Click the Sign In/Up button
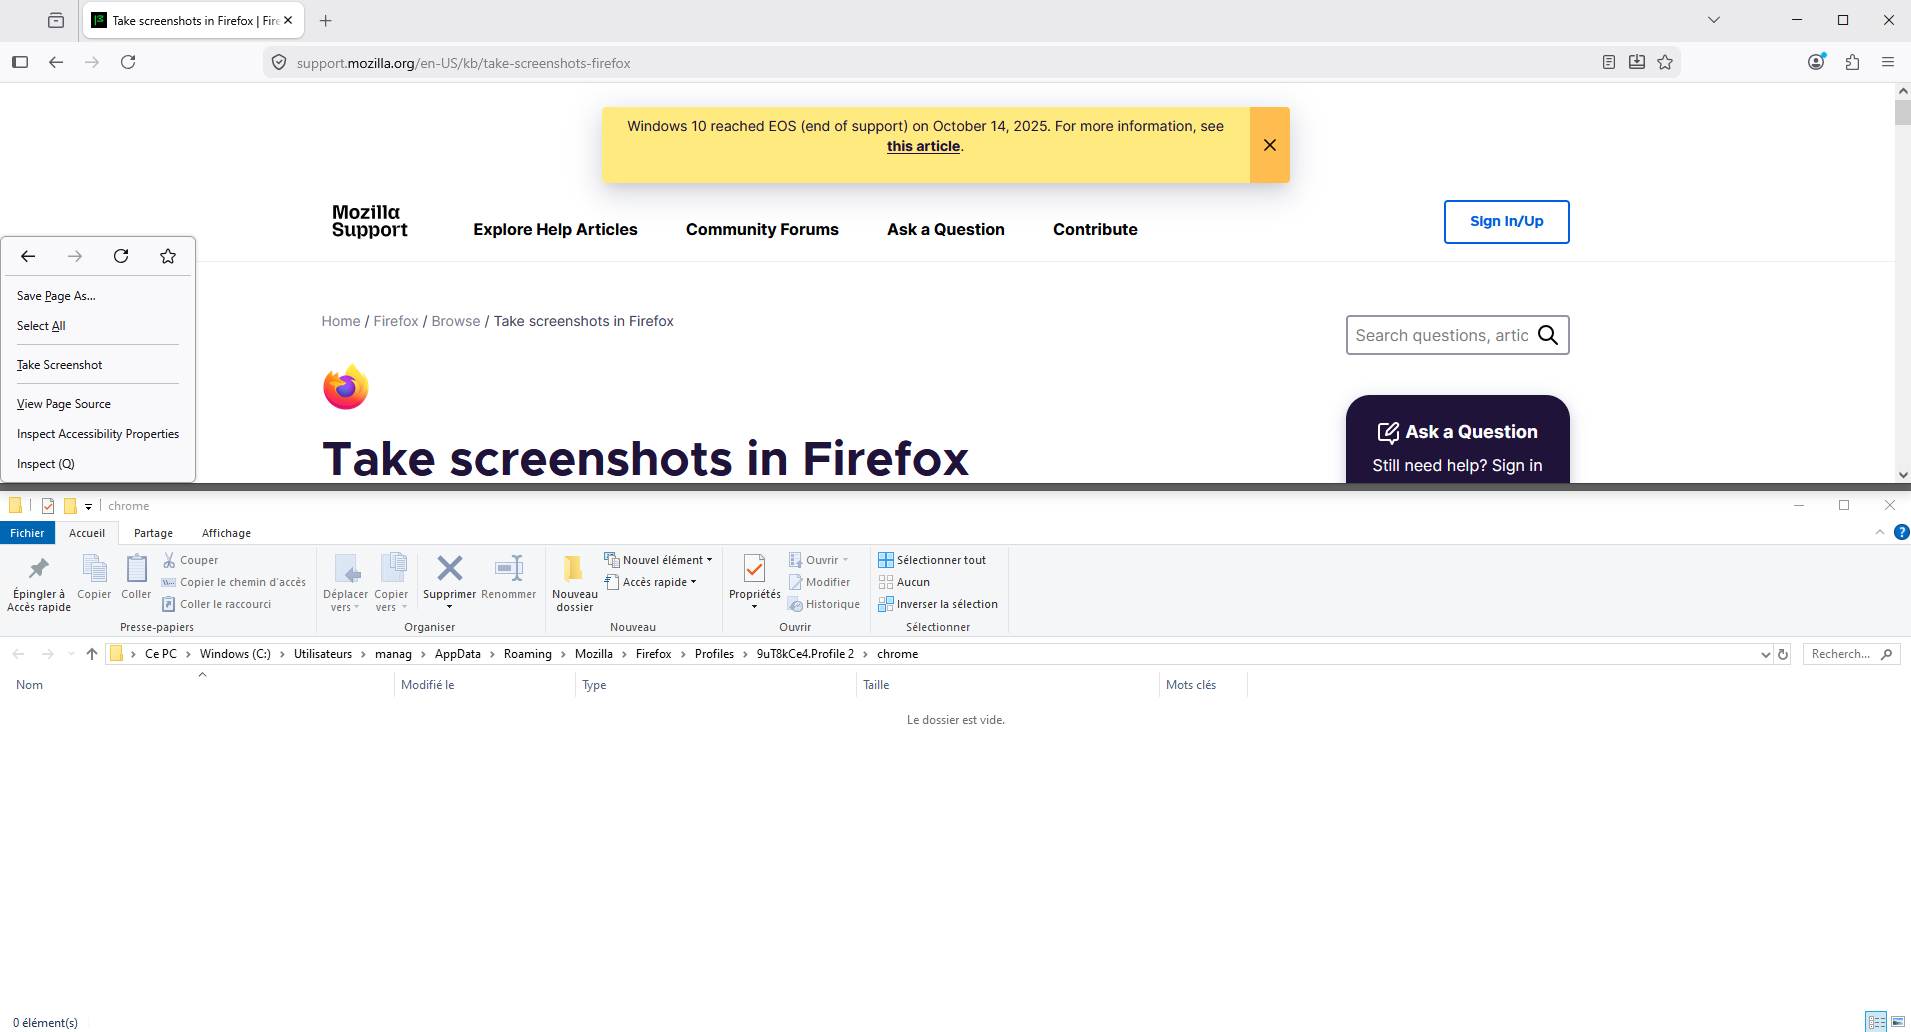 [1506, 222]
